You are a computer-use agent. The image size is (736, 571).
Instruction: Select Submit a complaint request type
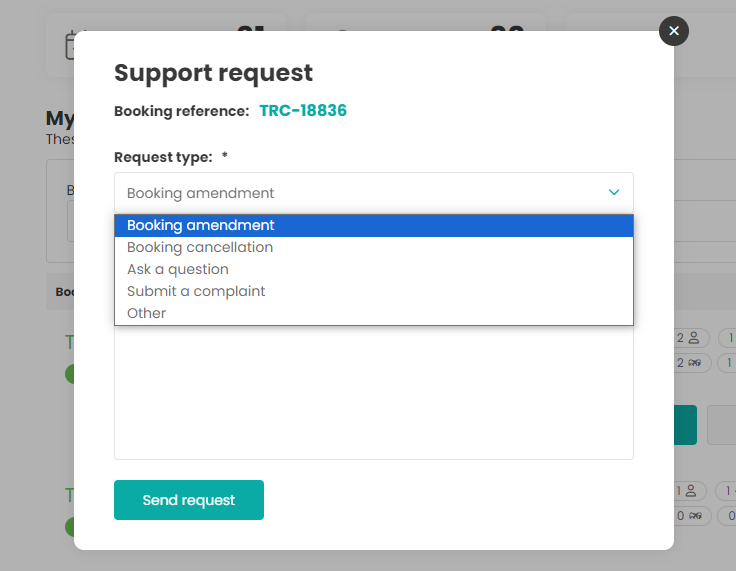[373, 291]
